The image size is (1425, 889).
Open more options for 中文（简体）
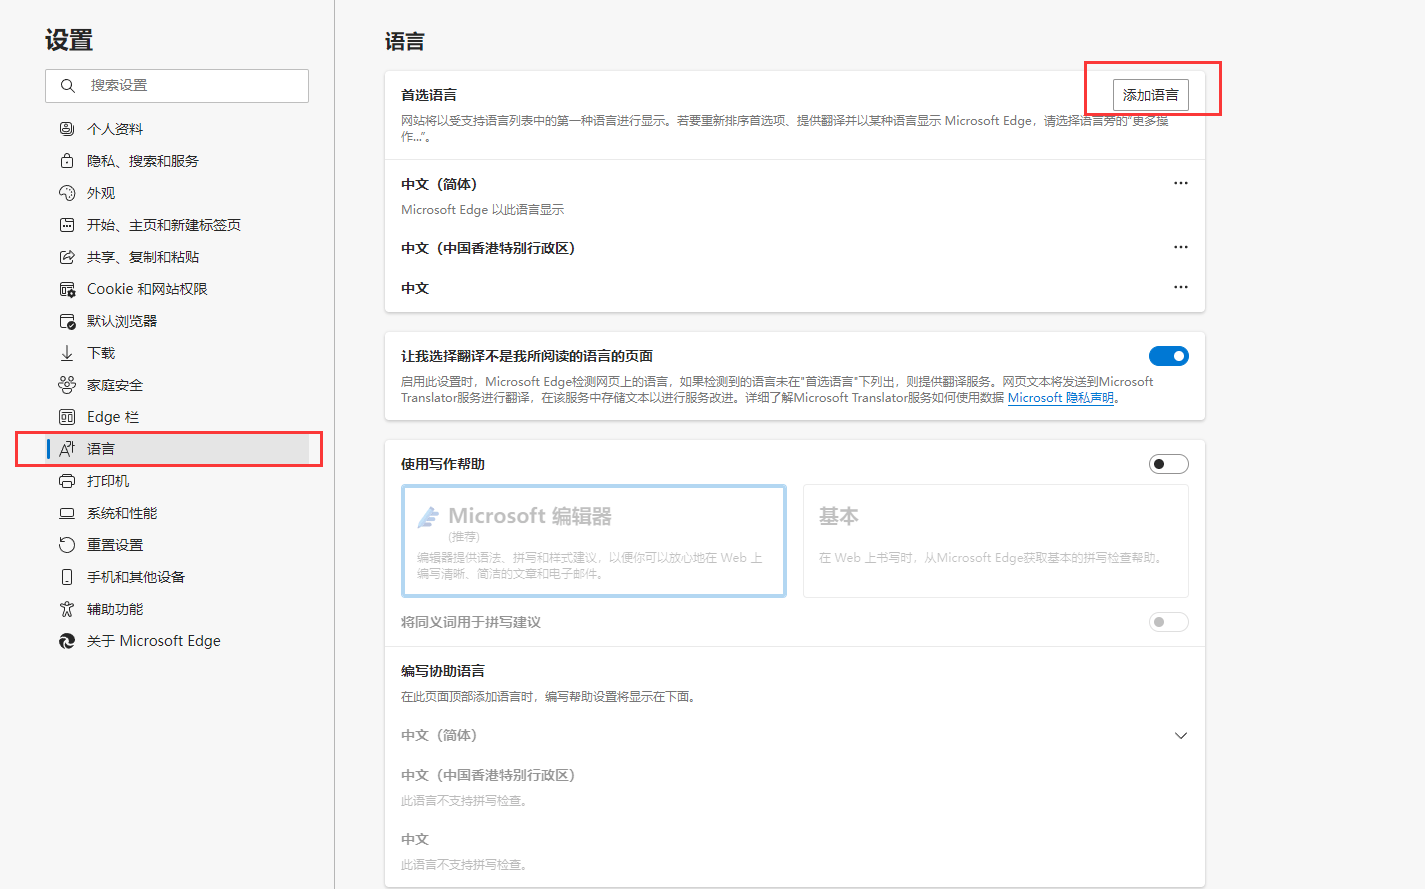[x=1181, y=183]
